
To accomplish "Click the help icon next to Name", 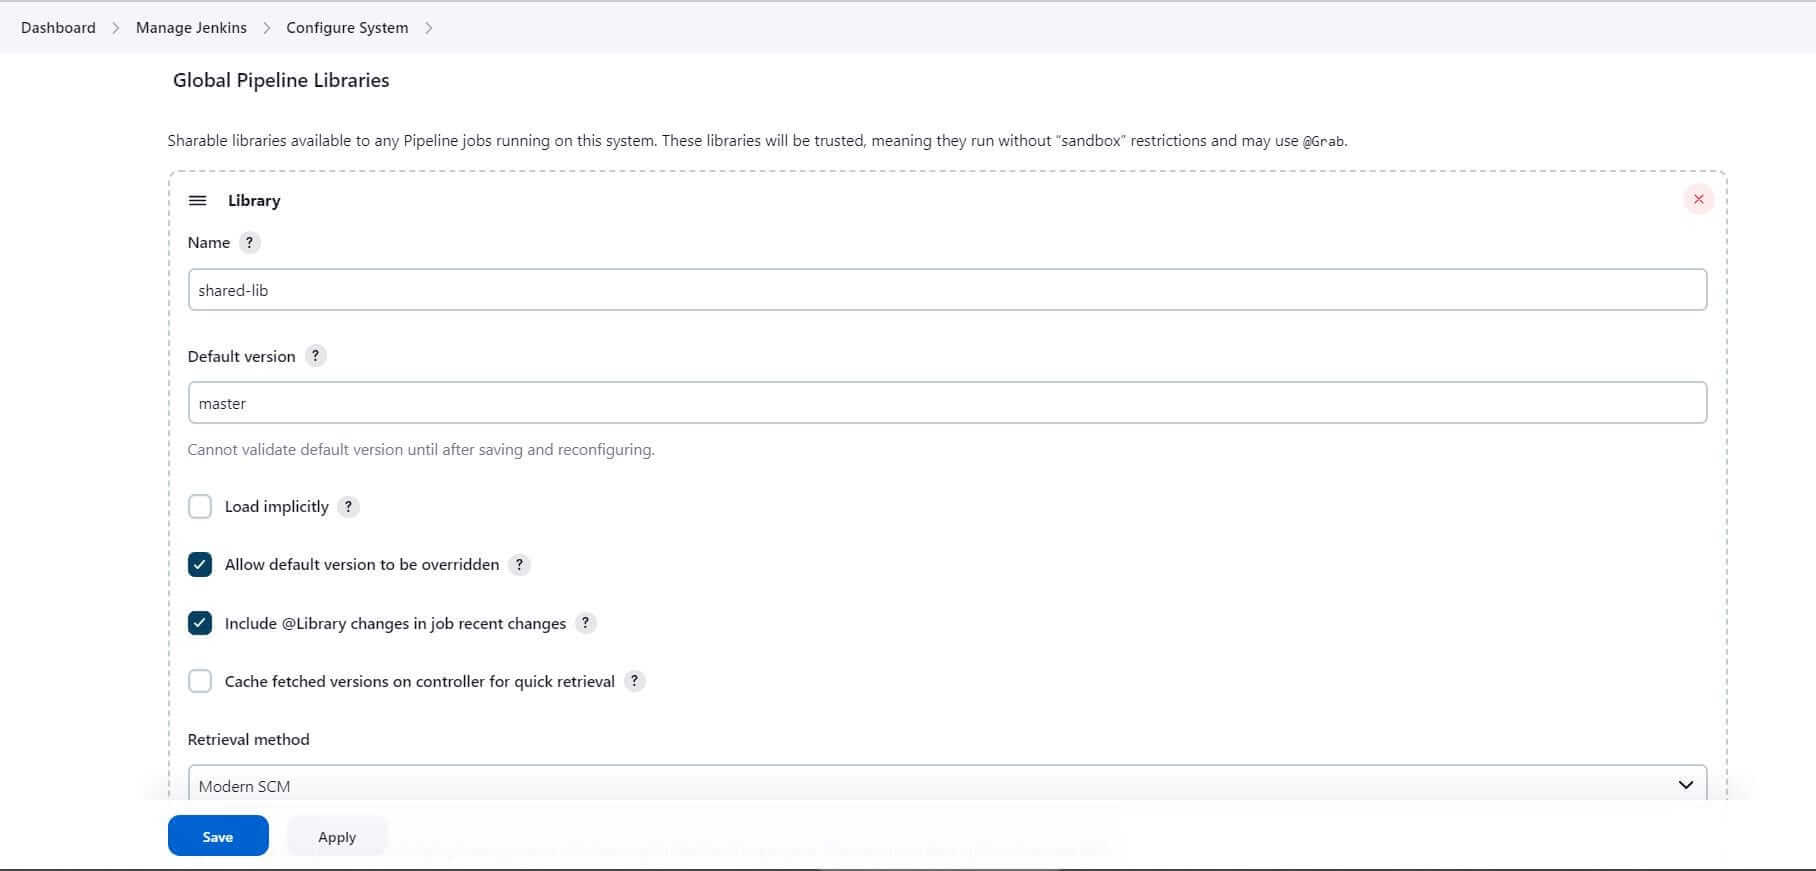I will coord(250,243).
